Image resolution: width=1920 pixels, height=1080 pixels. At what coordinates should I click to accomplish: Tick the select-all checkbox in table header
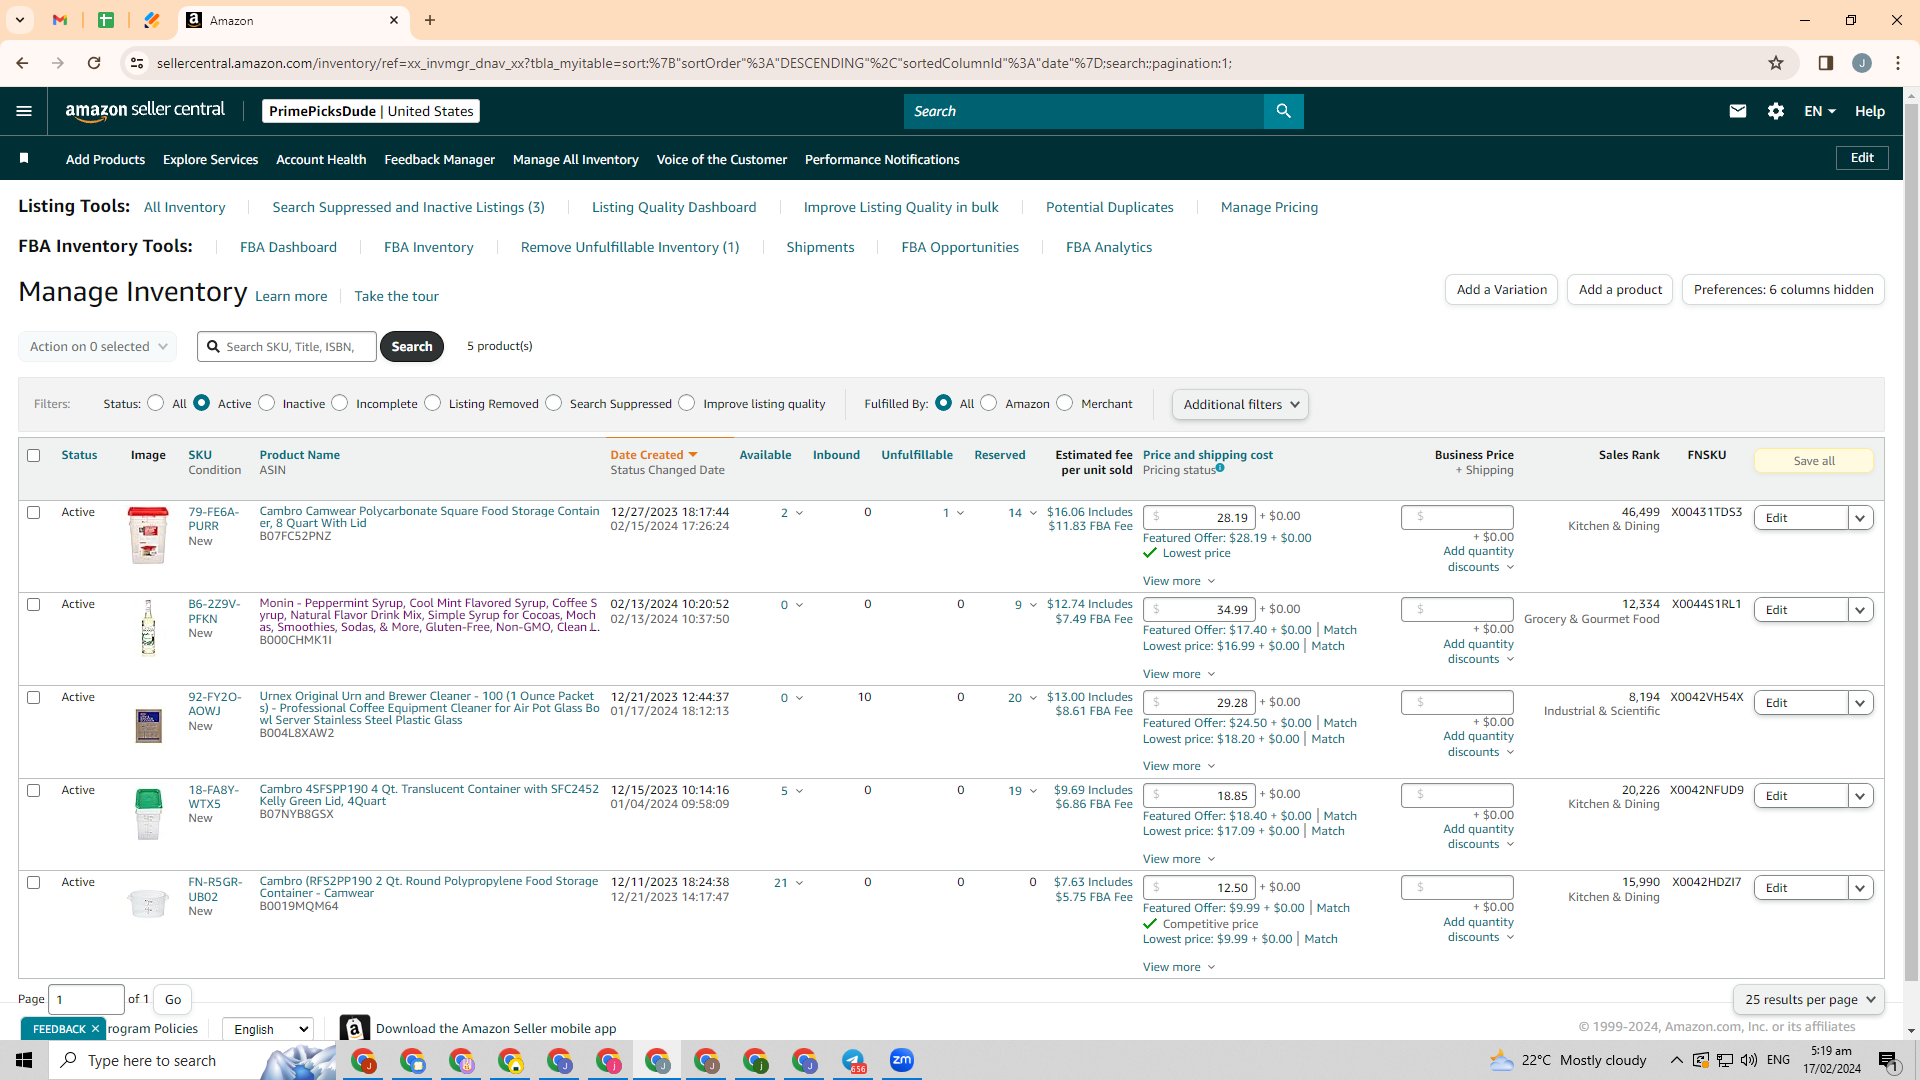[34, 455]
